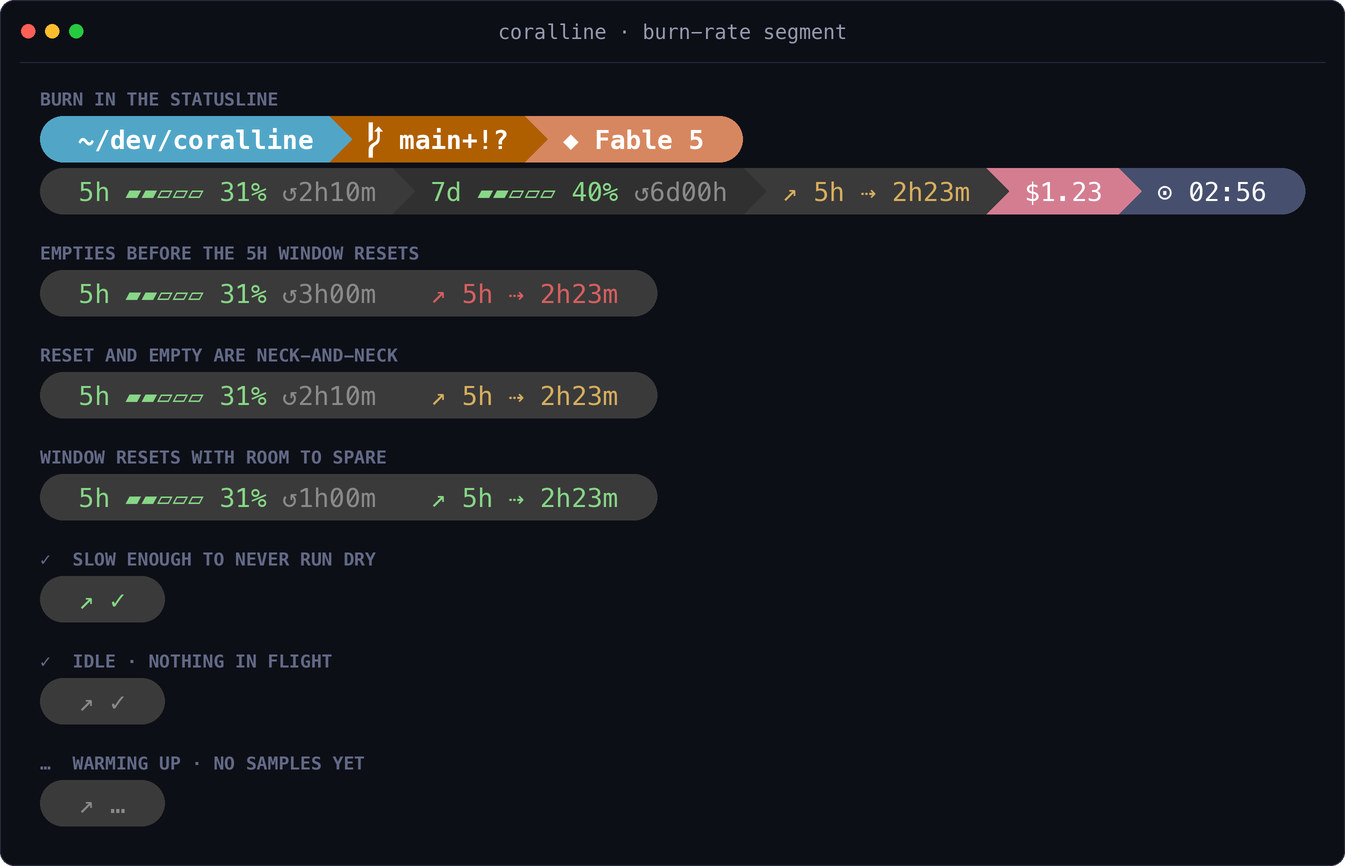
Task: Click the ↺1h00m reset countdown
Action: pyautogui.click(x=329, y=498)
